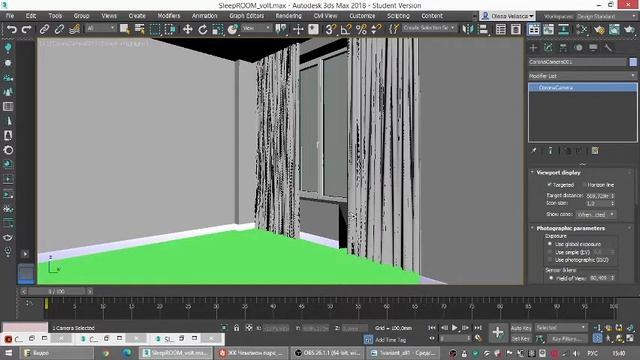The width and height of the screenshot is (640, 360).
Task: Toggle the Targeted checkbox
Action: (549, 185)
